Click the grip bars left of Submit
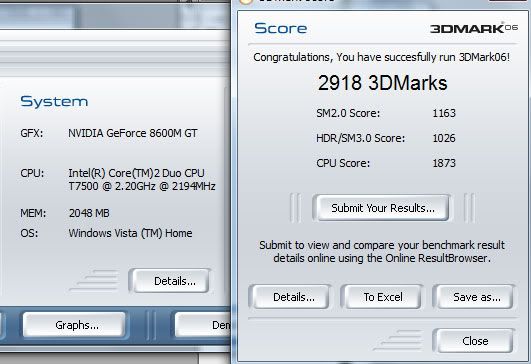Image resolution: width=531 pixels, height=364 pixels. pos(296,208)
